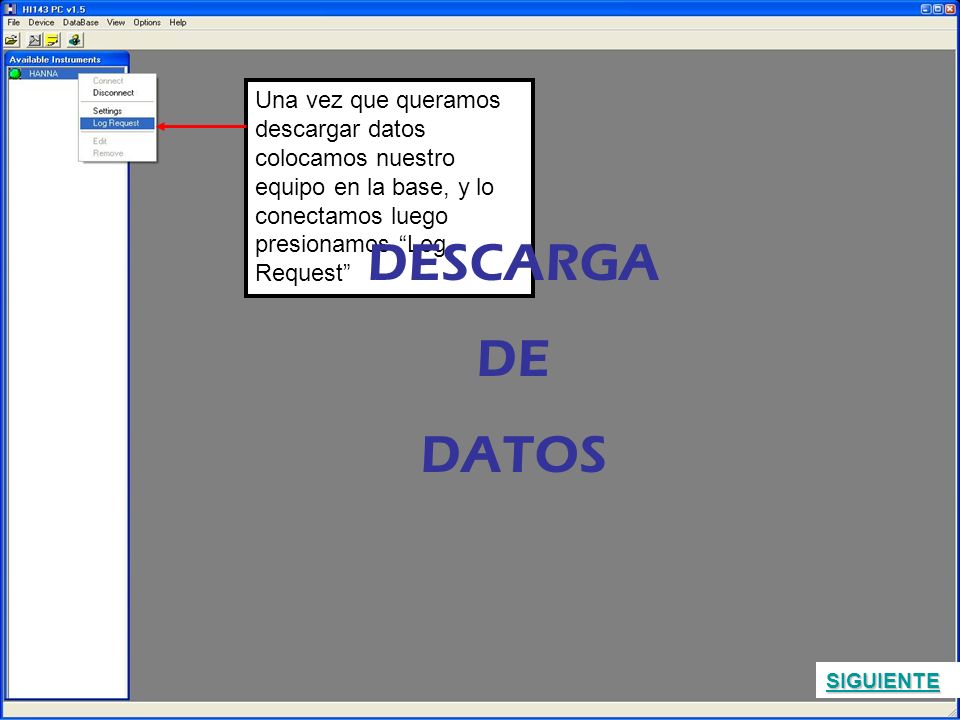Open the DataBase menu

click(81, 22)
